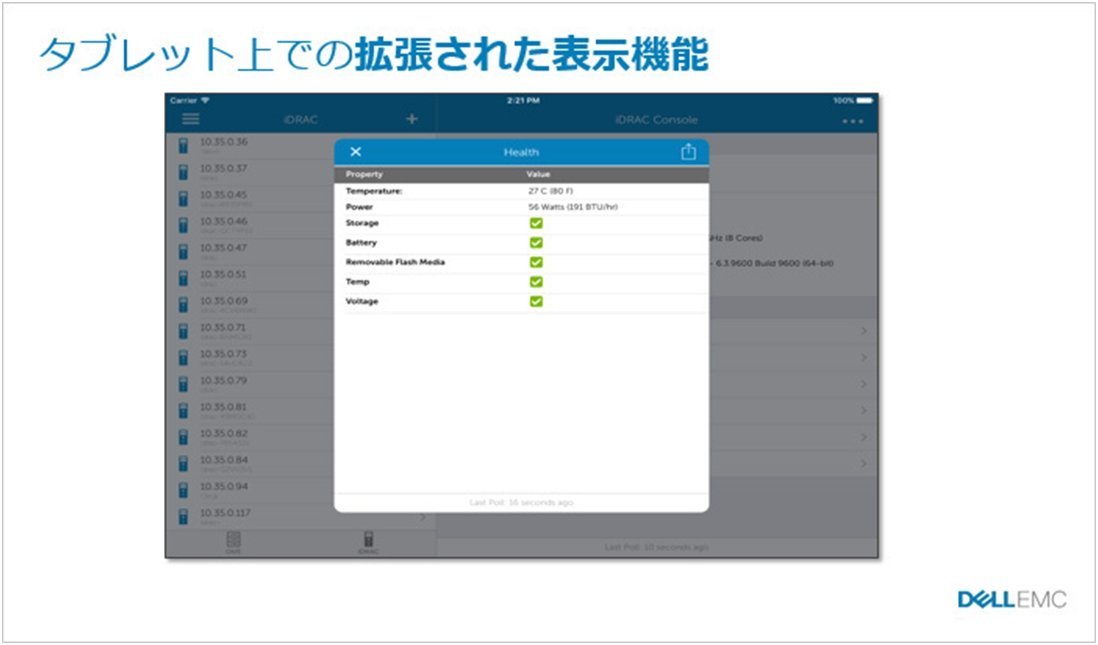Toggle the Voltage status checkbox
The height and width of the screenshot is (645, 1098).
pyautogui.click(x=536, y=302)
